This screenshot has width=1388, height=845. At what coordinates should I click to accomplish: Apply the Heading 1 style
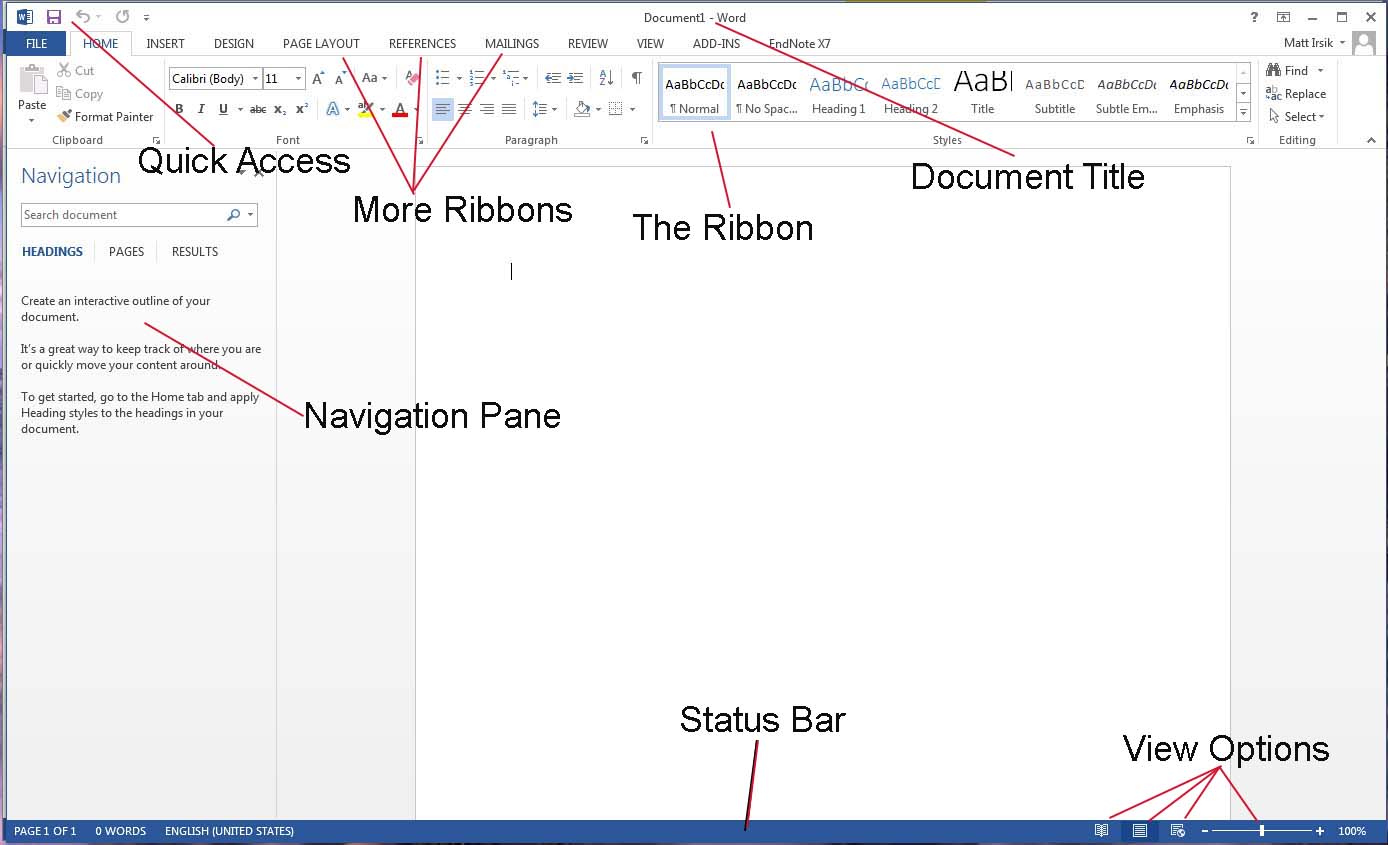coord(838,93)
